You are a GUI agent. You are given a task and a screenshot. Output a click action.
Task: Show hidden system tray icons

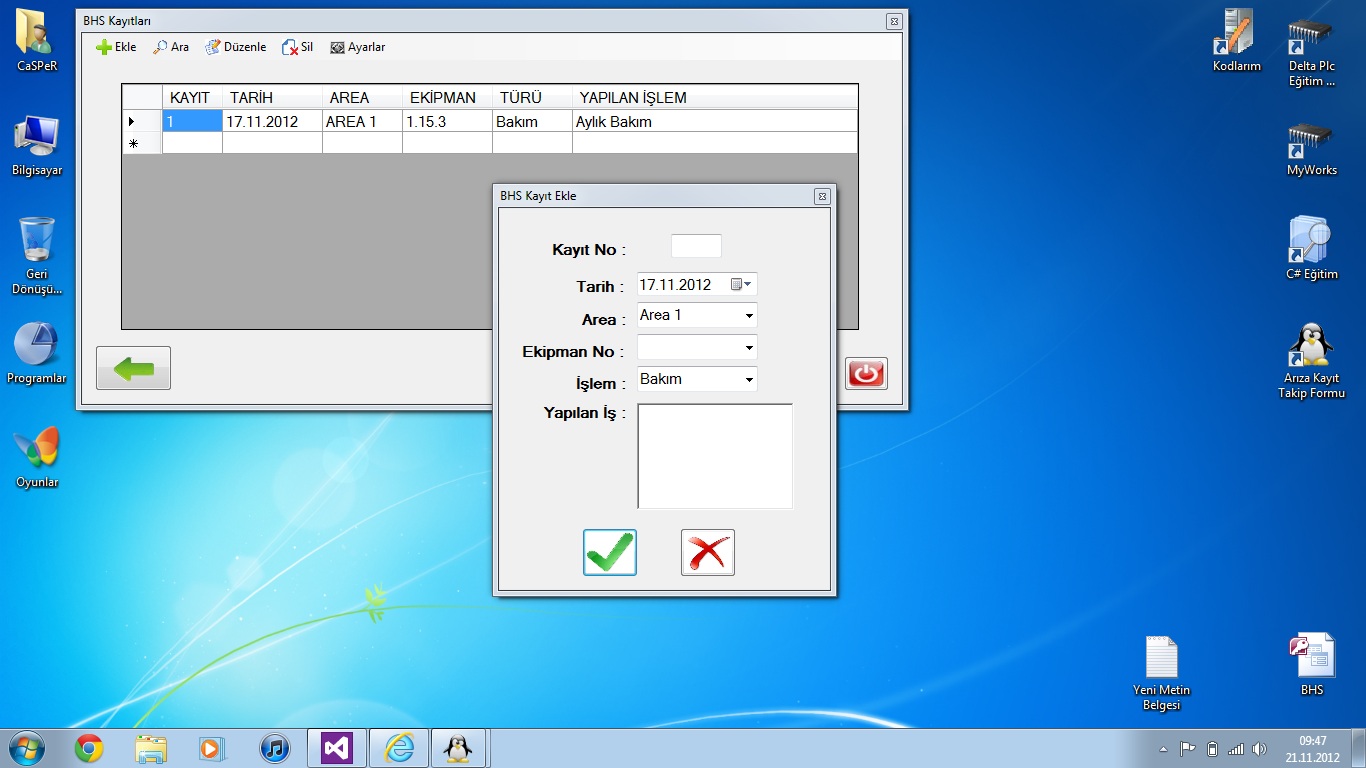(x=1163, y=749)
